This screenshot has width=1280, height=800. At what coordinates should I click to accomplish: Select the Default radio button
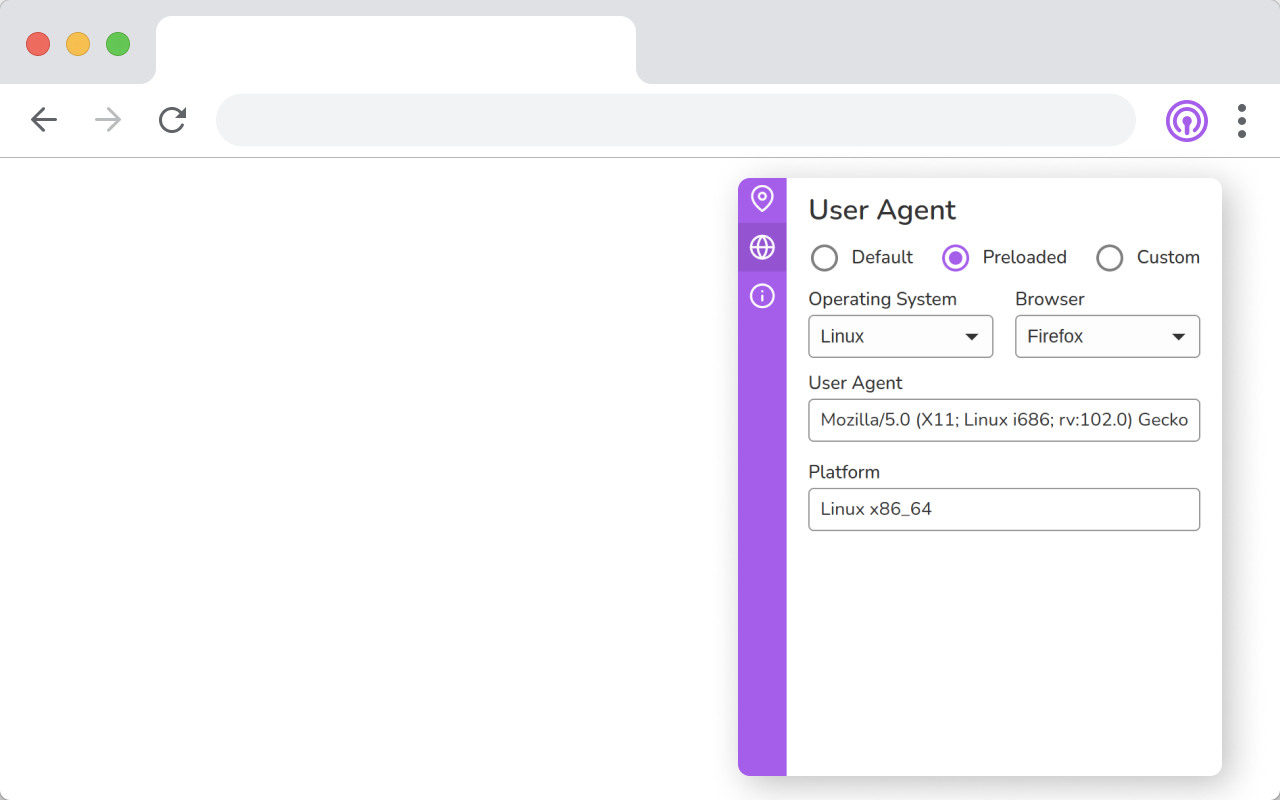[825, 258]
